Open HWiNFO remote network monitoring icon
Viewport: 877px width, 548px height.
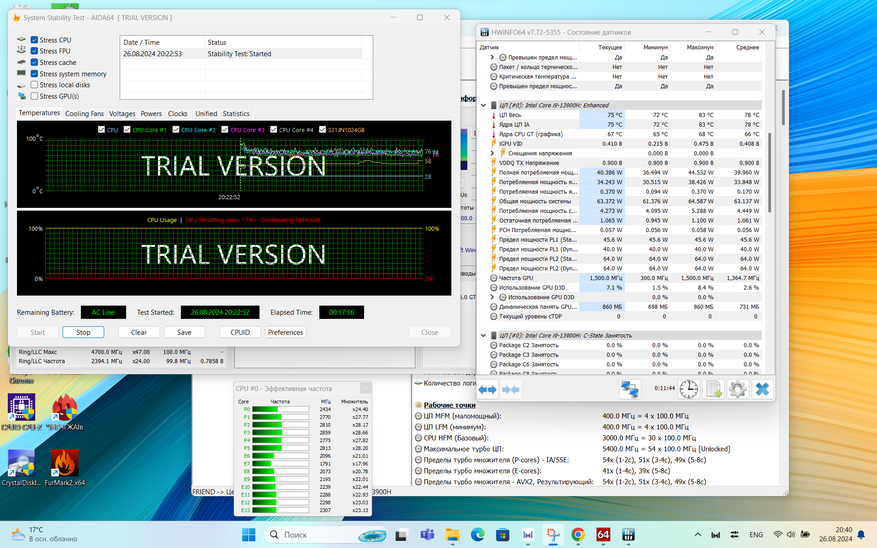(x=631, y=389)
